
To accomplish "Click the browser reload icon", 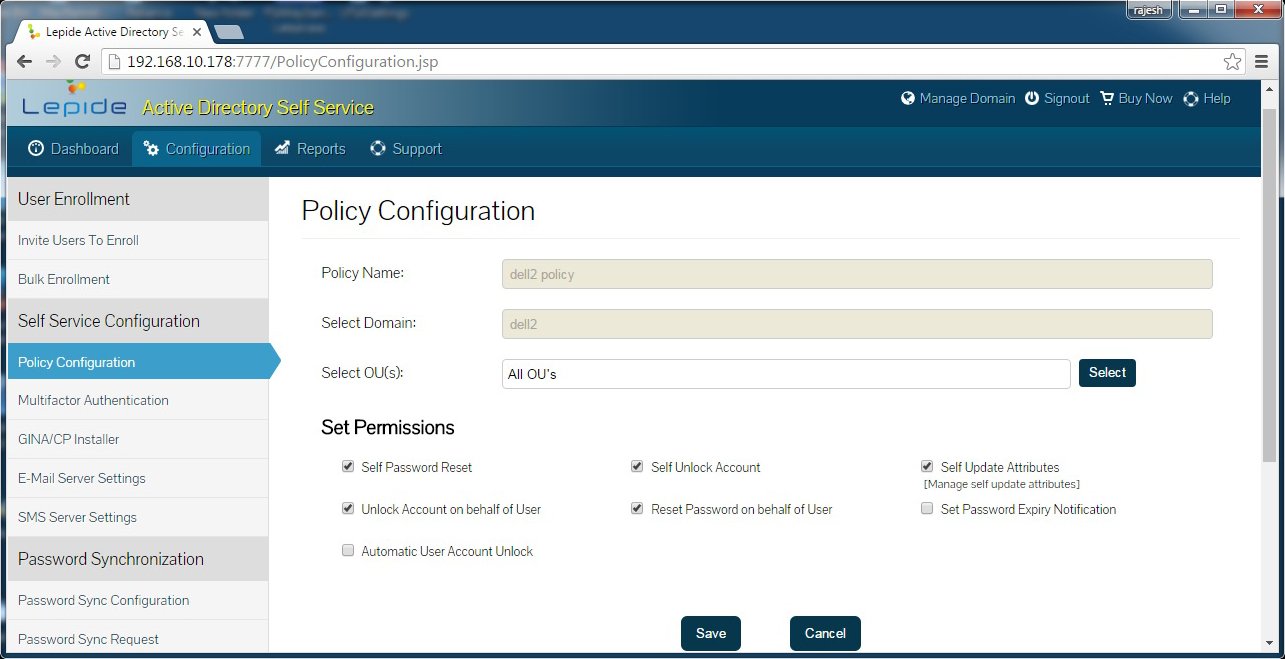I will [83, 62].
